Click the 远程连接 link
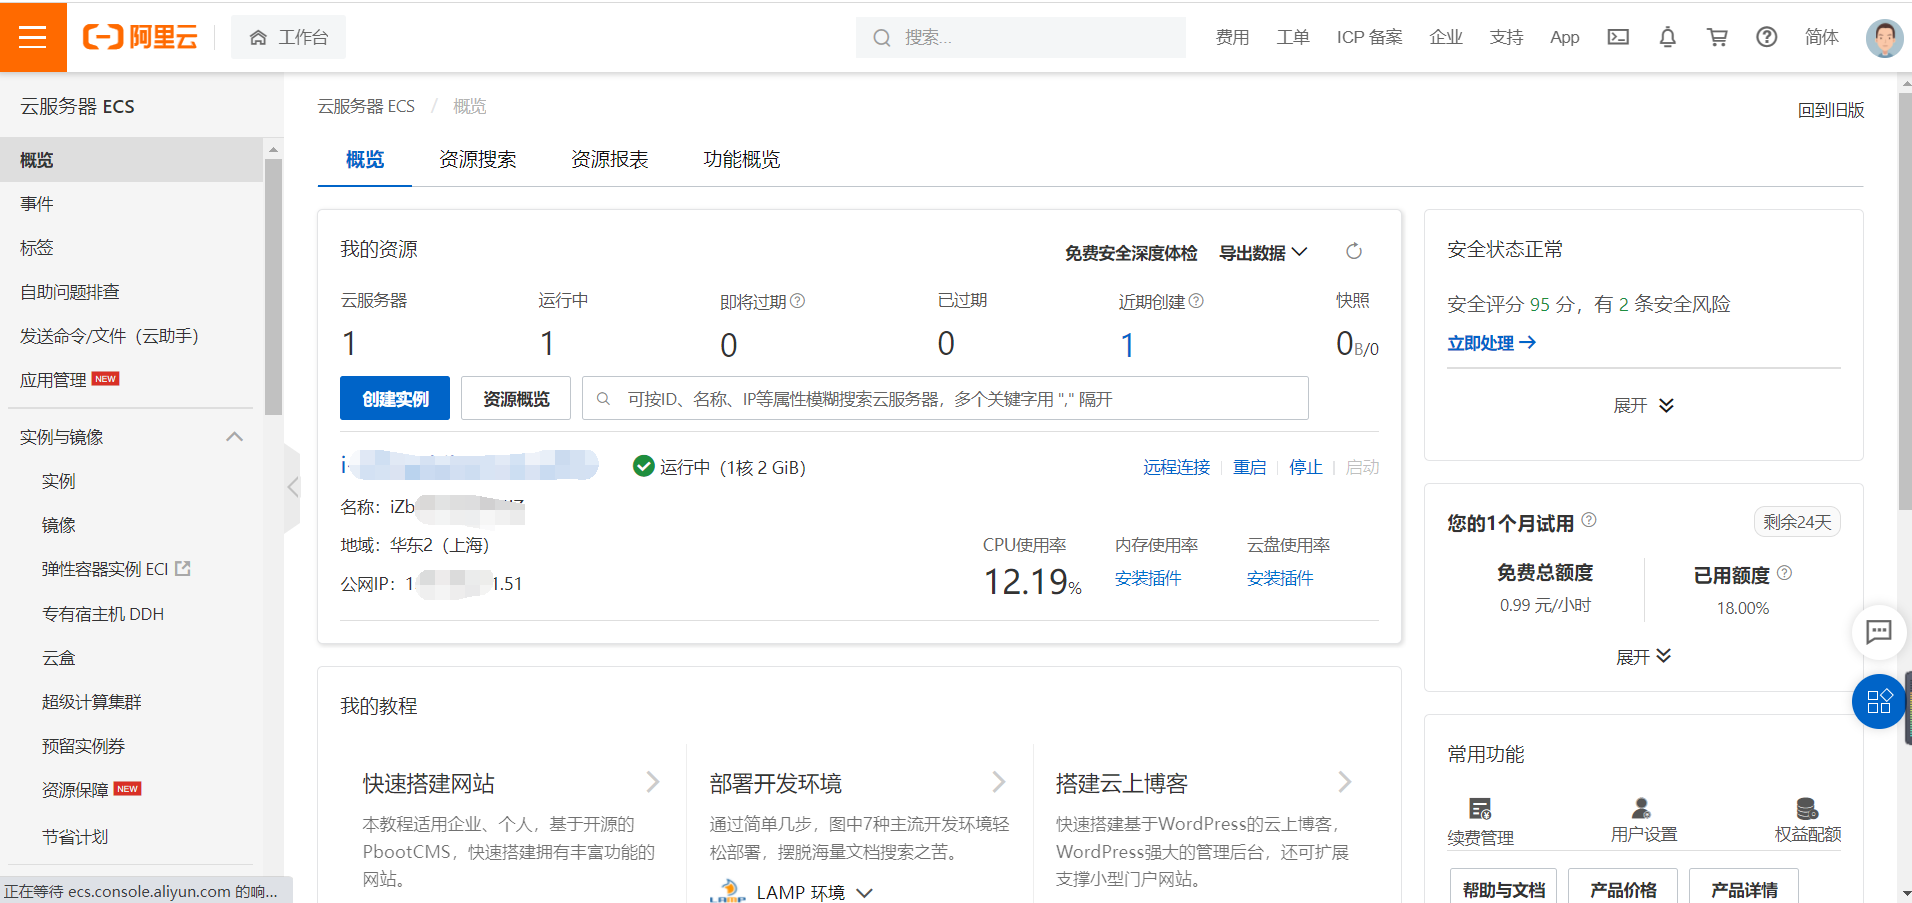Image resolution: width=1912 pixels, height=903 pixels. click(1177, 467)
